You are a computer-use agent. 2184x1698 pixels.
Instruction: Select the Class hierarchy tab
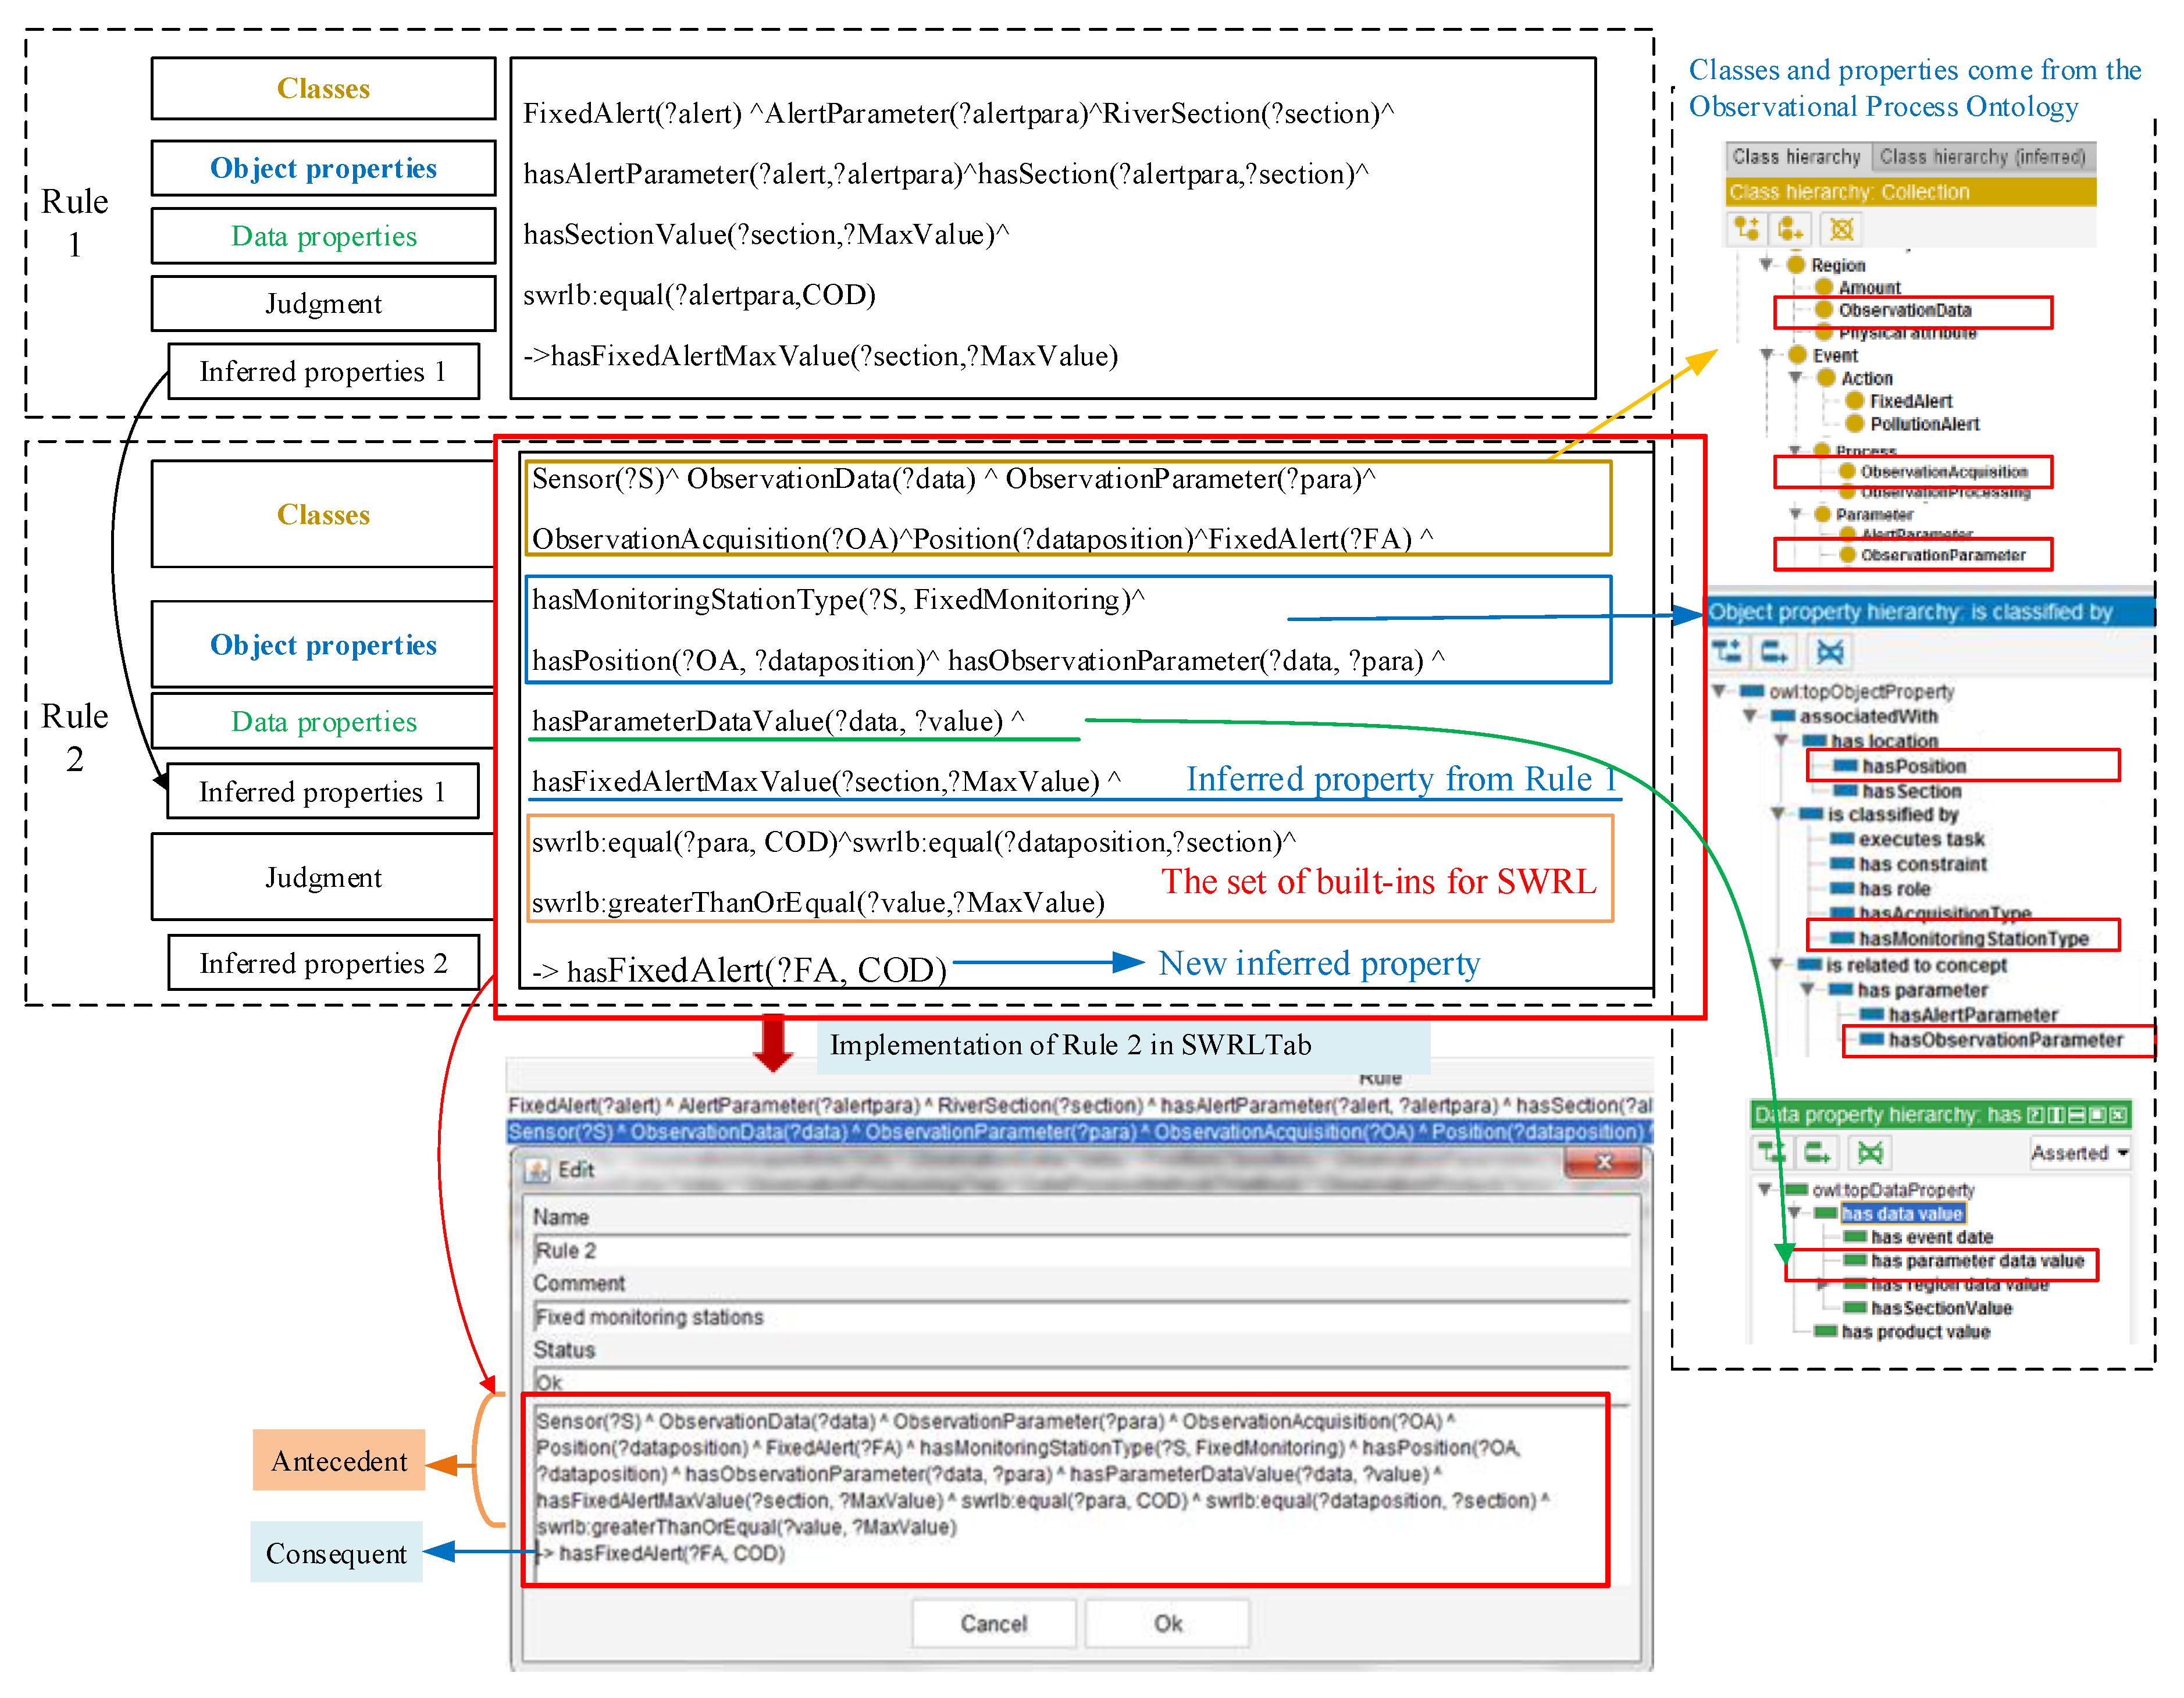pos(1796,157)
